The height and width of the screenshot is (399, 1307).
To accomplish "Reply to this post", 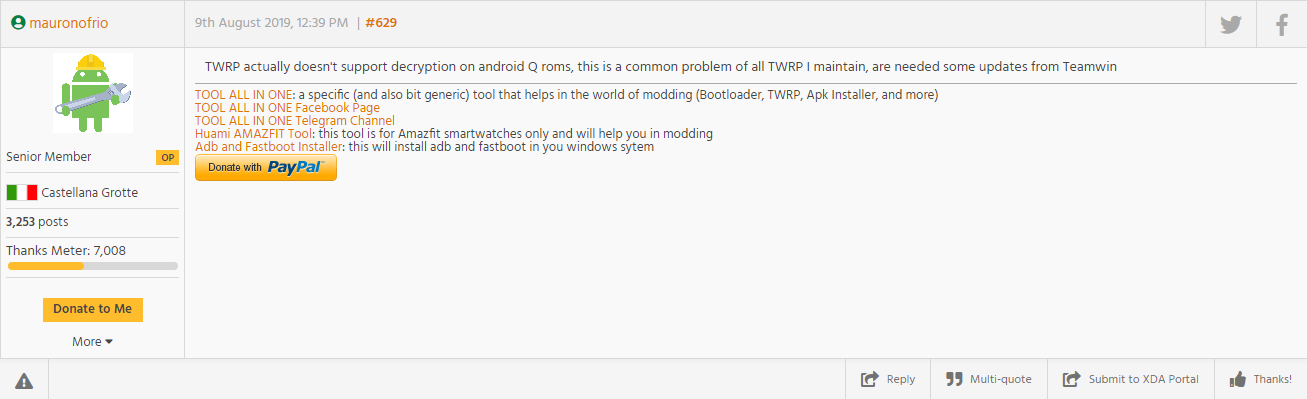I will [x=888, y=379].
